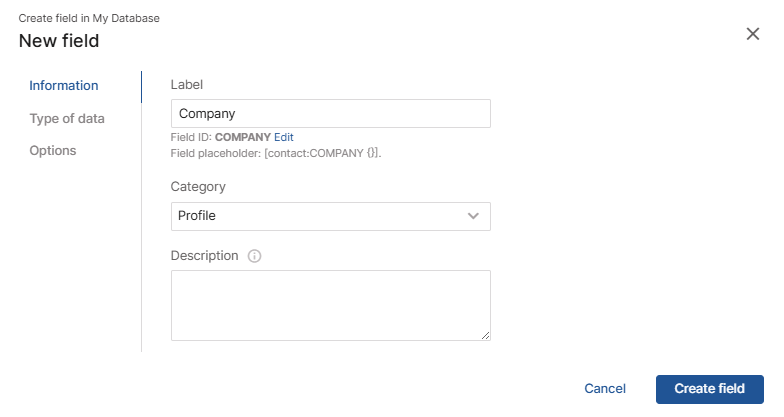Click inside the Description text area
Image resolution: width=784 pixels, height=417 pixels.
coord(330,305)
